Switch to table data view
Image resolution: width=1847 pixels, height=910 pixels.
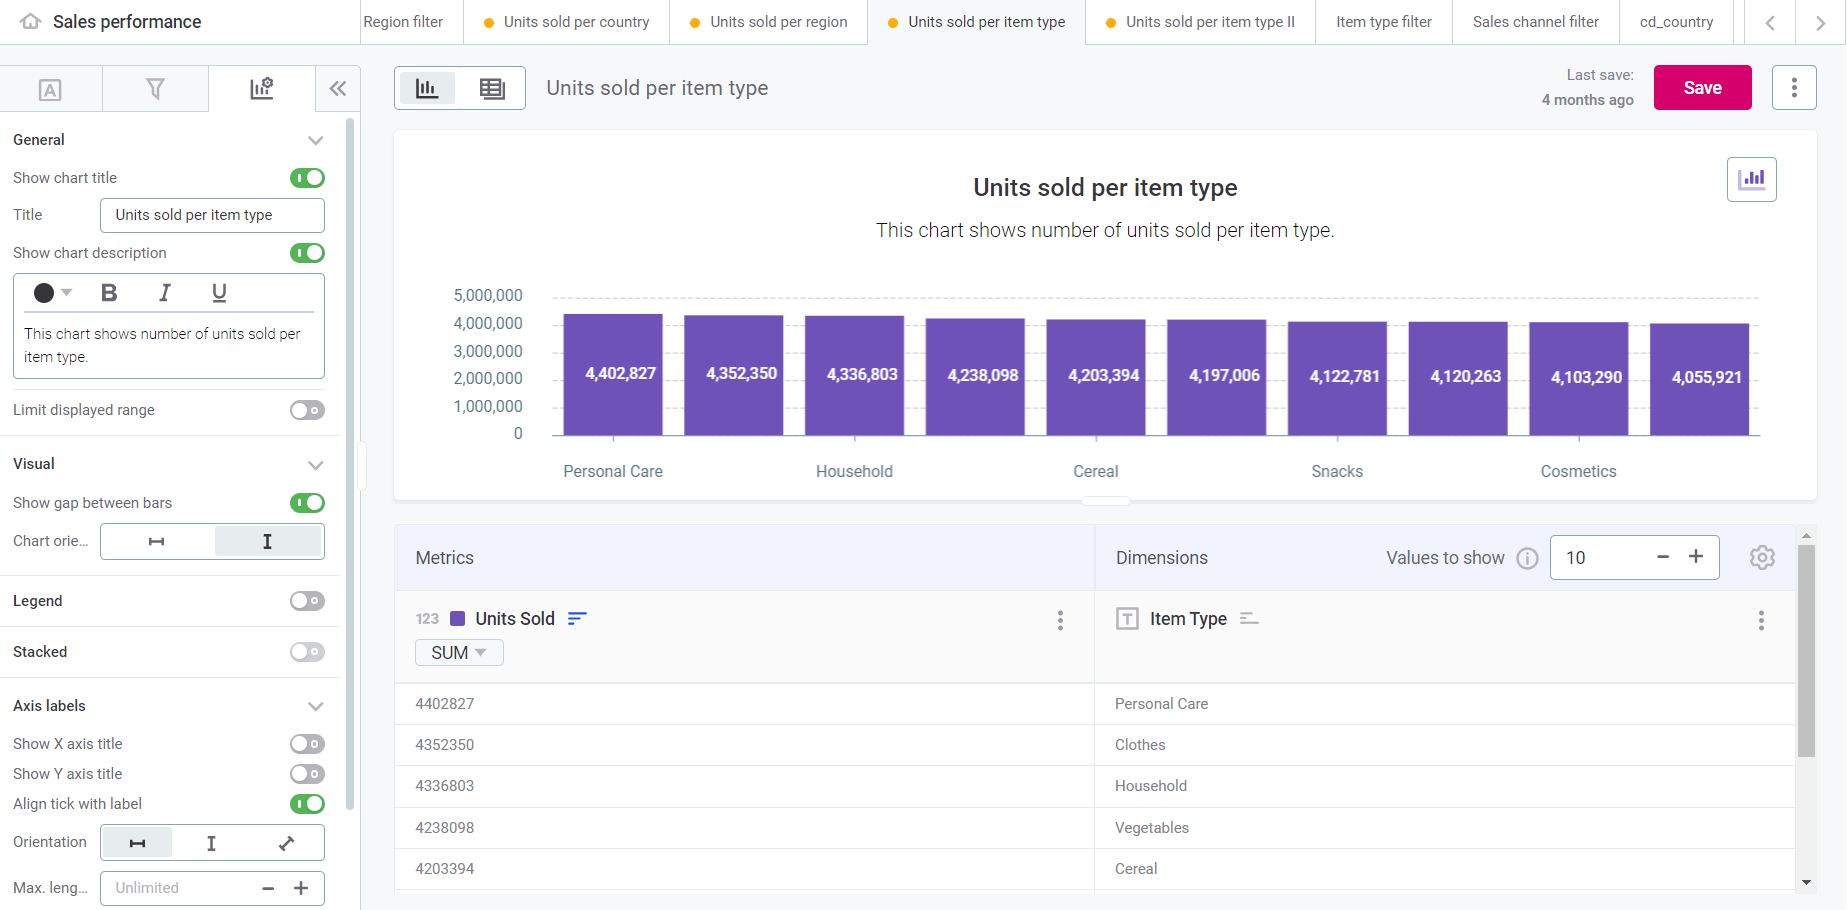pyautogui.click(x=492, y=88)
